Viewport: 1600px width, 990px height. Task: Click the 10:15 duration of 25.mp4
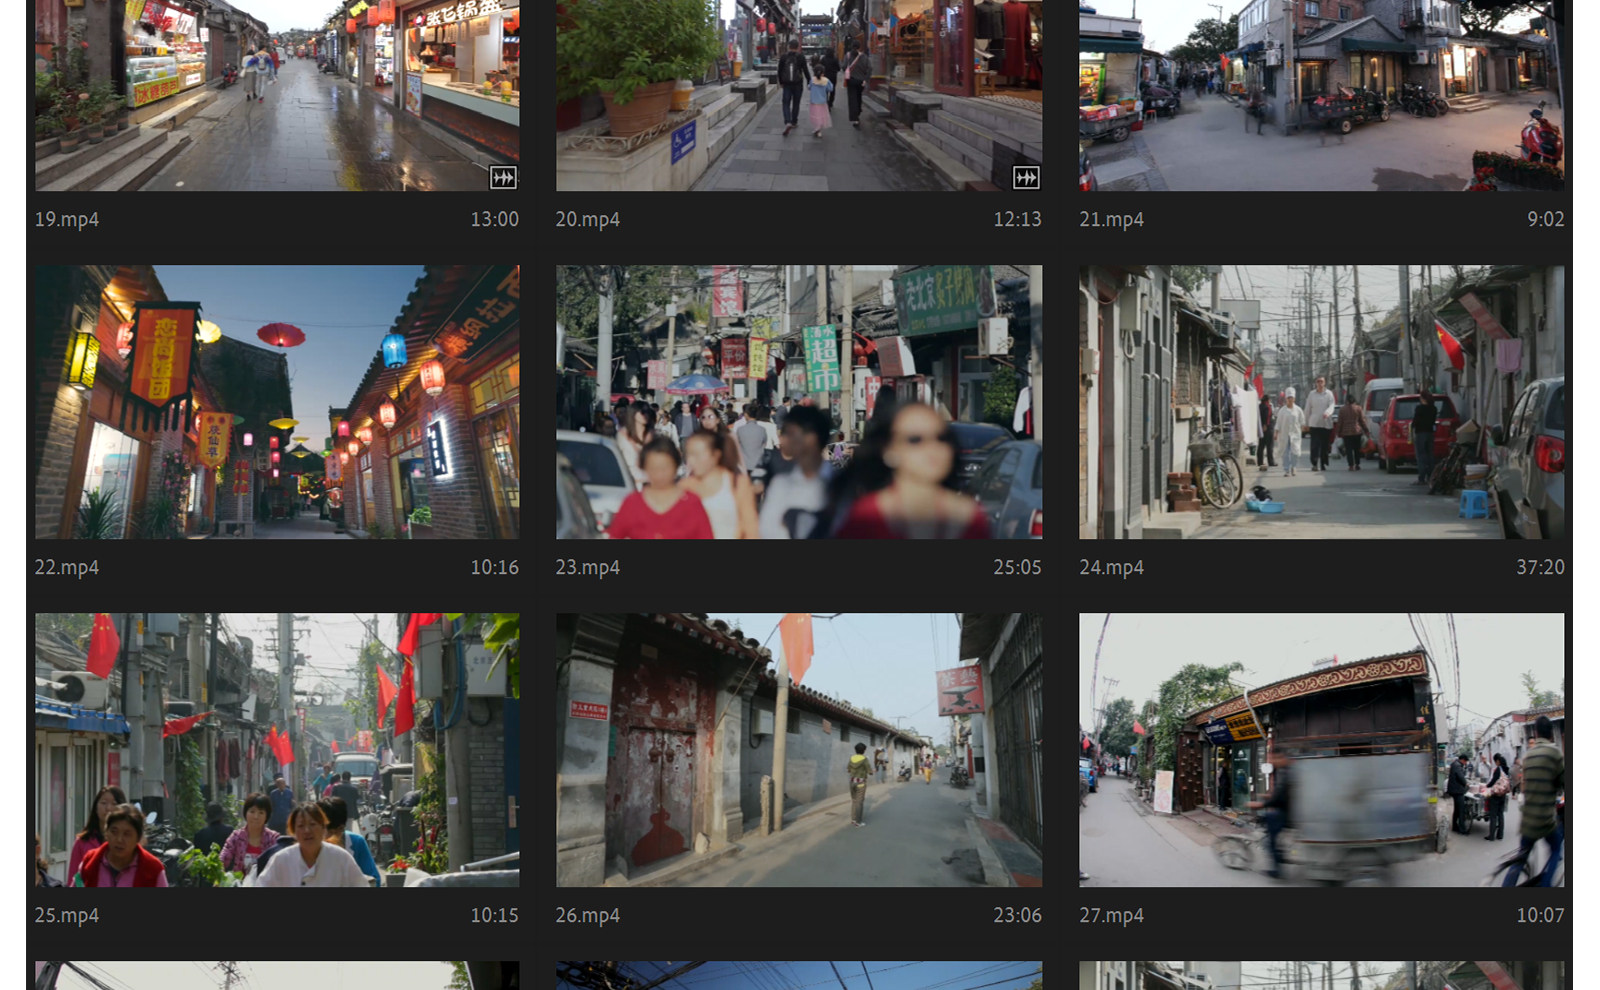click(495, 915)
